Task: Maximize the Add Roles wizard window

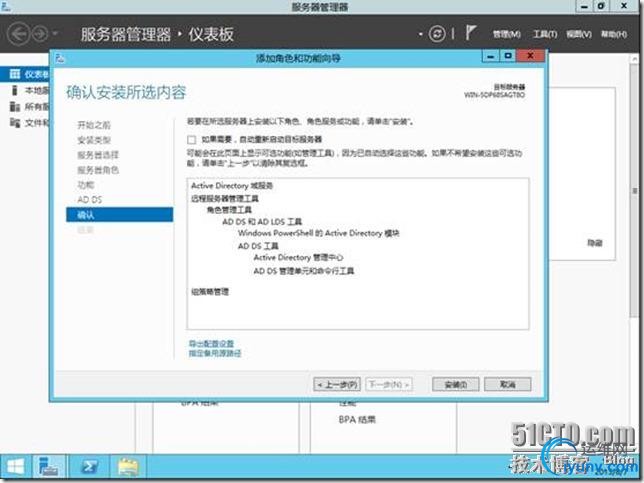Action: pos(508,56)
